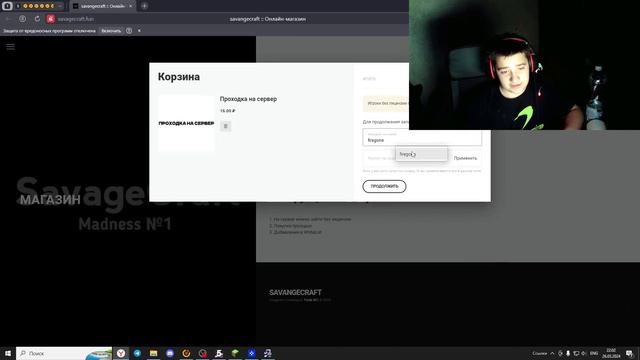This screenshot has width=640, height=360.
Task: Open the pinned tab with yellow circles
Action: pyautogui.click(x=39, y=6)
